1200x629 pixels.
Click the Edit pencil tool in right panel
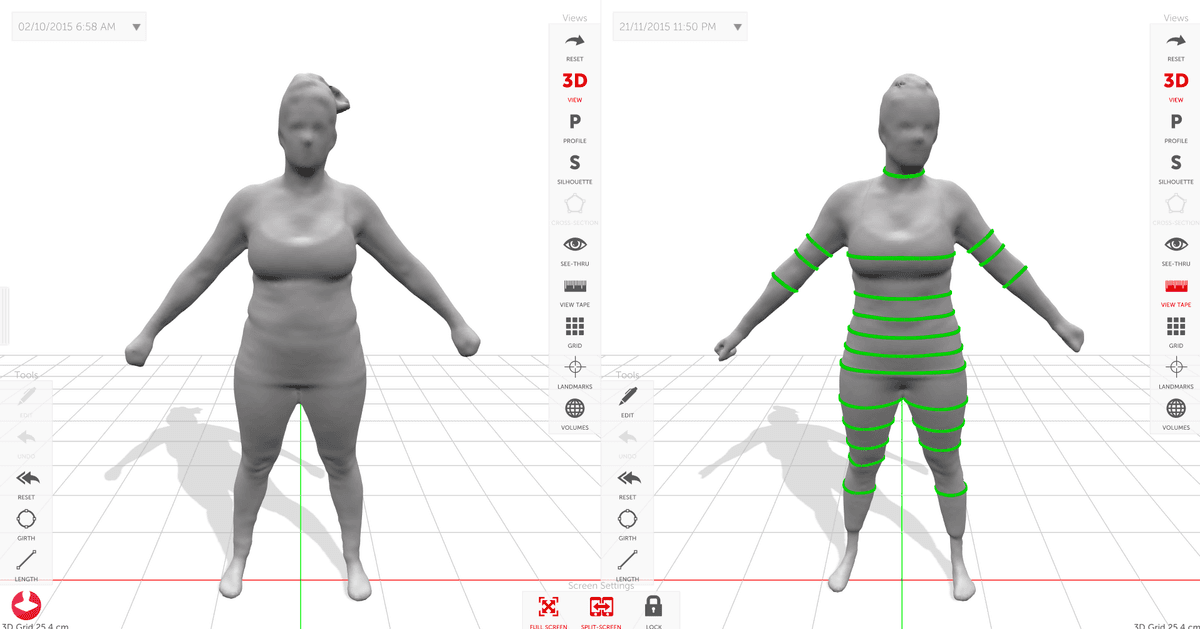click(627, 400)
